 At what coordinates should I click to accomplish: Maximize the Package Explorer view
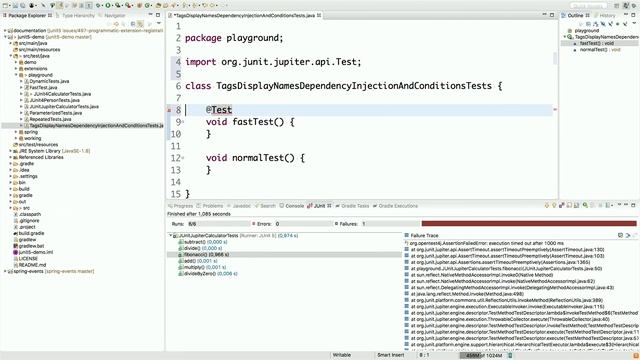tap(158, 15)
